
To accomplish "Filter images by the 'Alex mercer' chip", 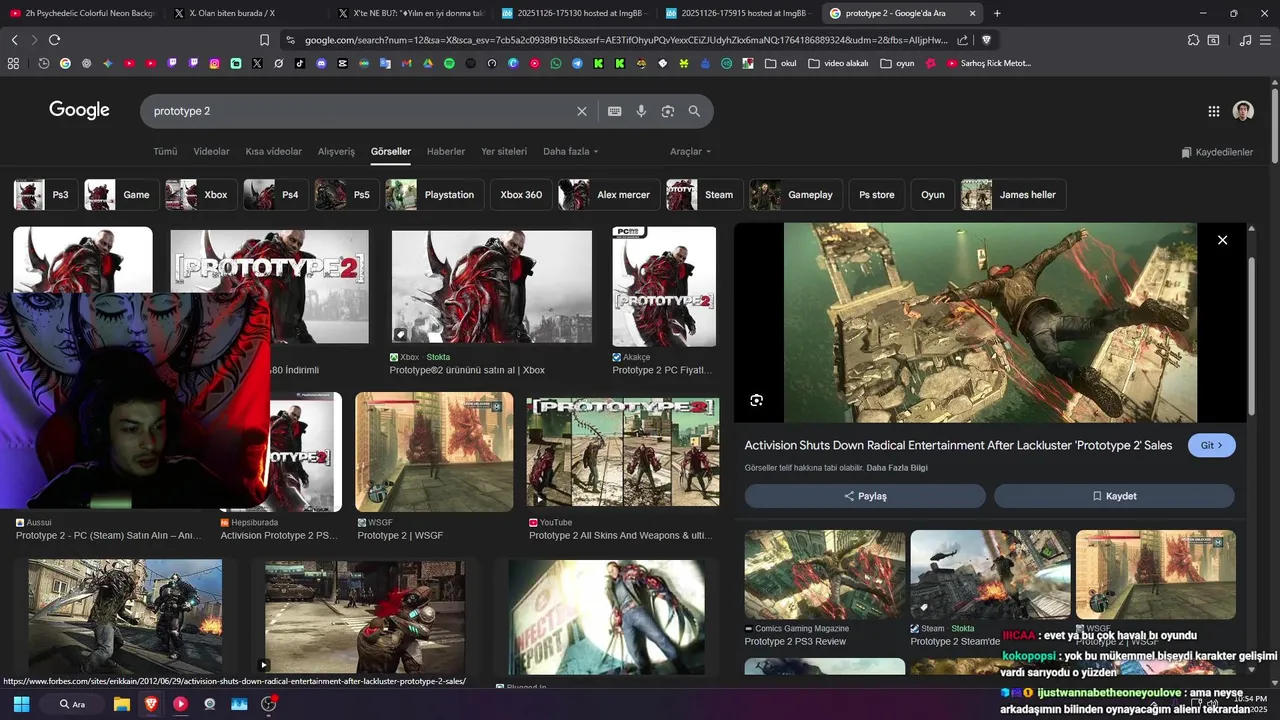I will click(608, 195).
